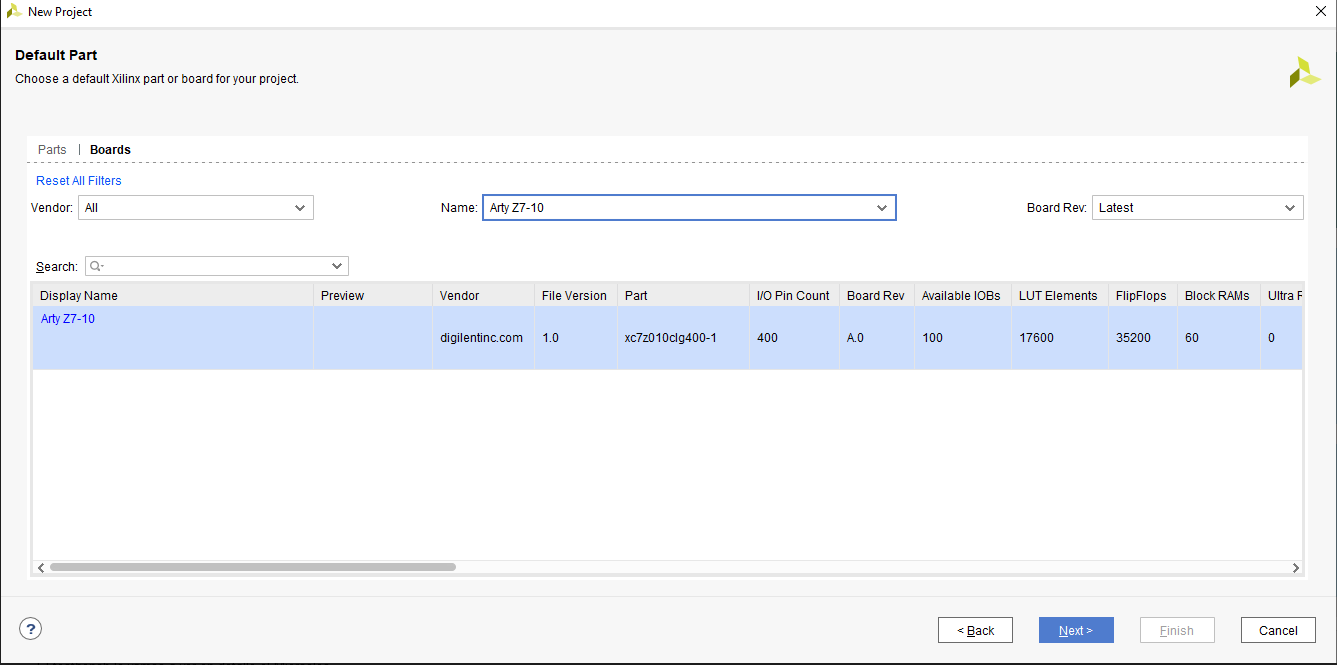Screen dimensions: 1337x665
Task: Click the Preview column header
Action: tap(373, 295)
